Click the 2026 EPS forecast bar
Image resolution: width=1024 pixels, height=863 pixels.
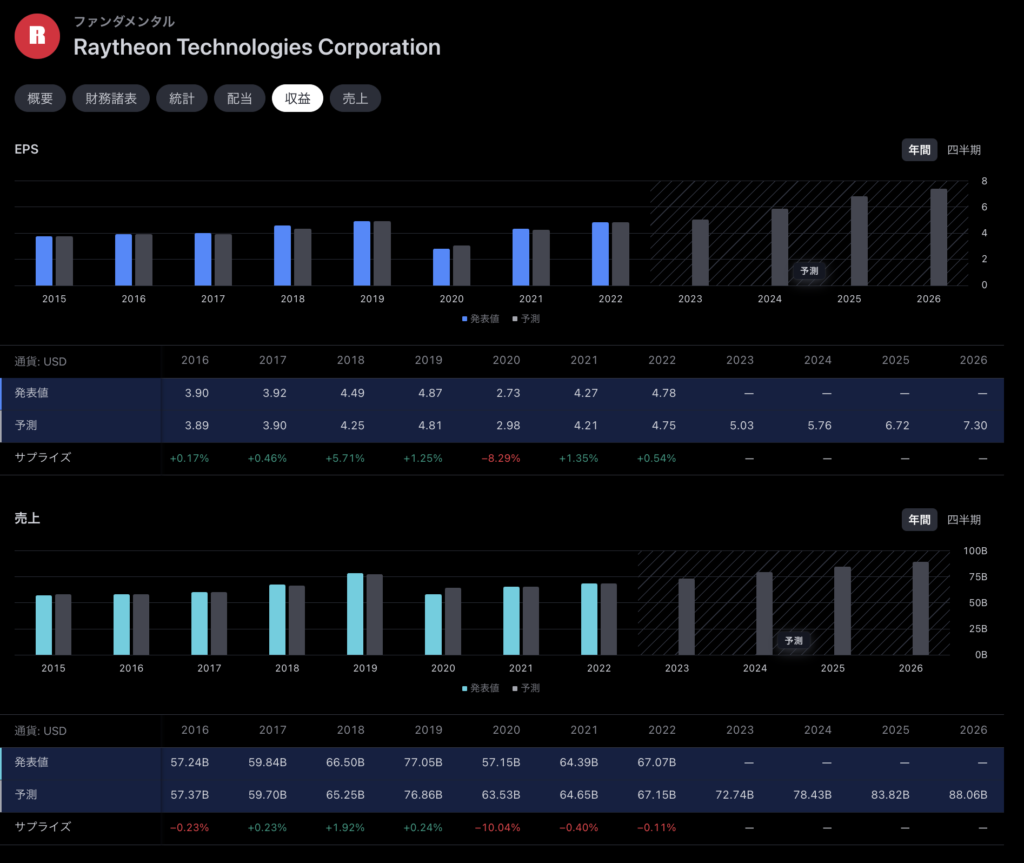[x=938, y=237]
